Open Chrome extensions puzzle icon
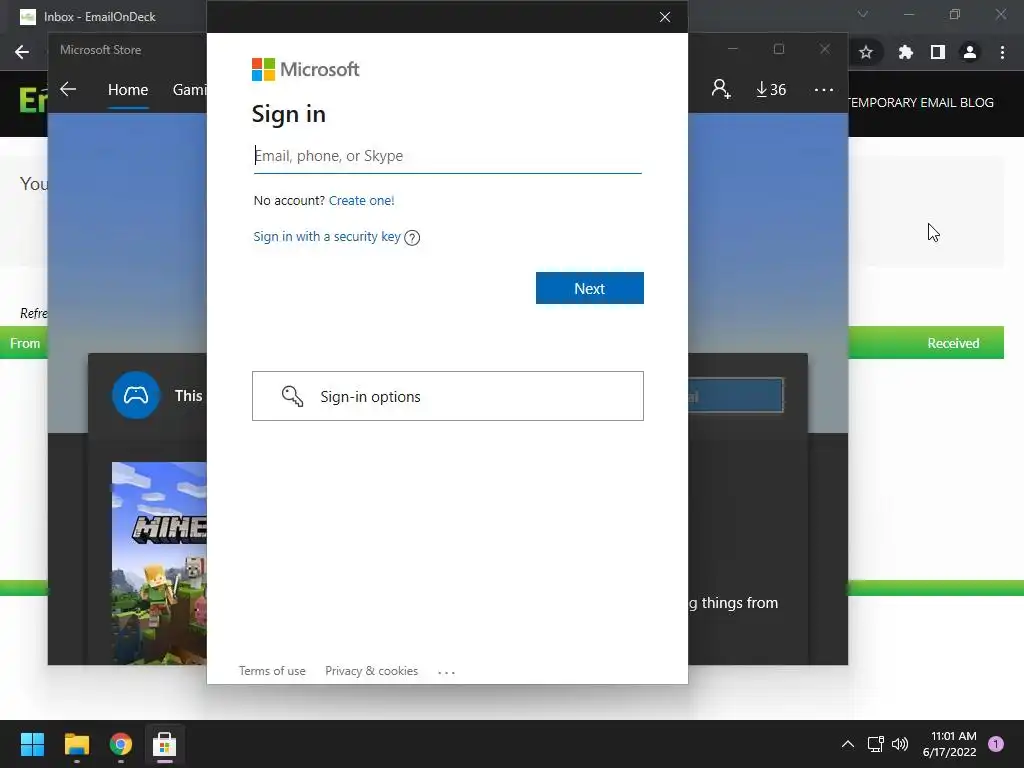Viewport: 1024px width, 768px height. click(x=905, y=52)
